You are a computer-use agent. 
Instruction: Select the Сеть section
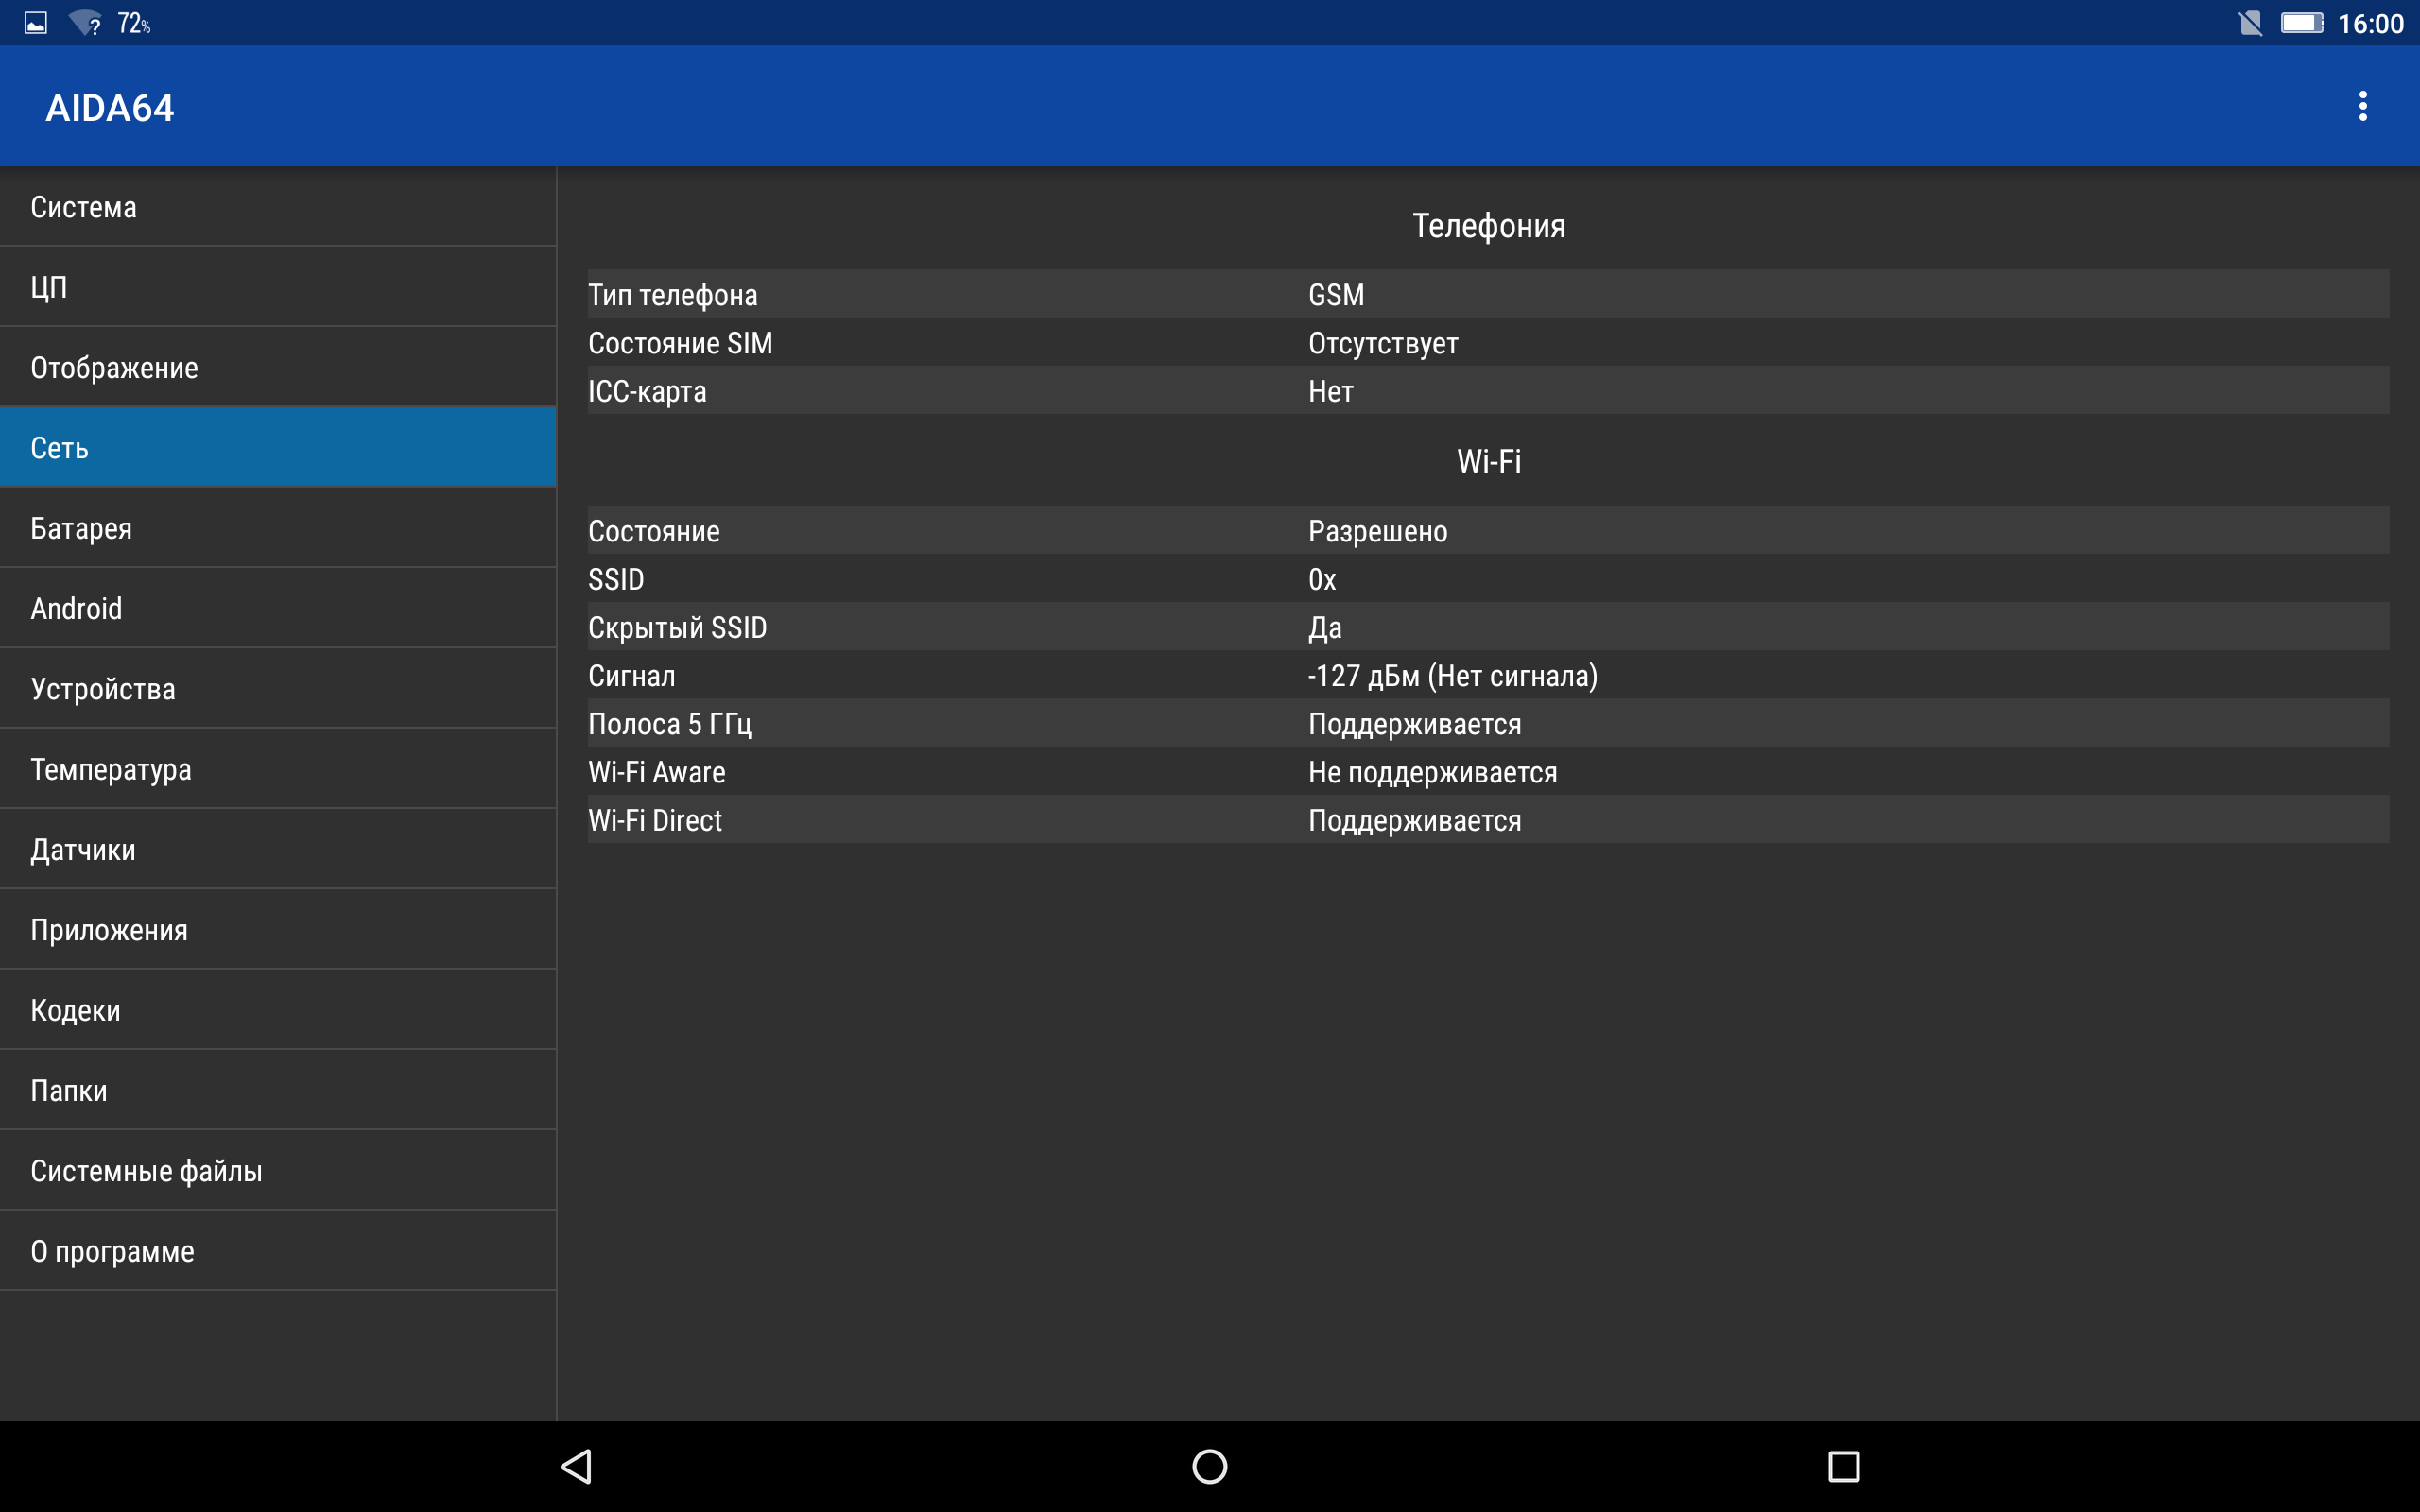[x=278, y=447]
